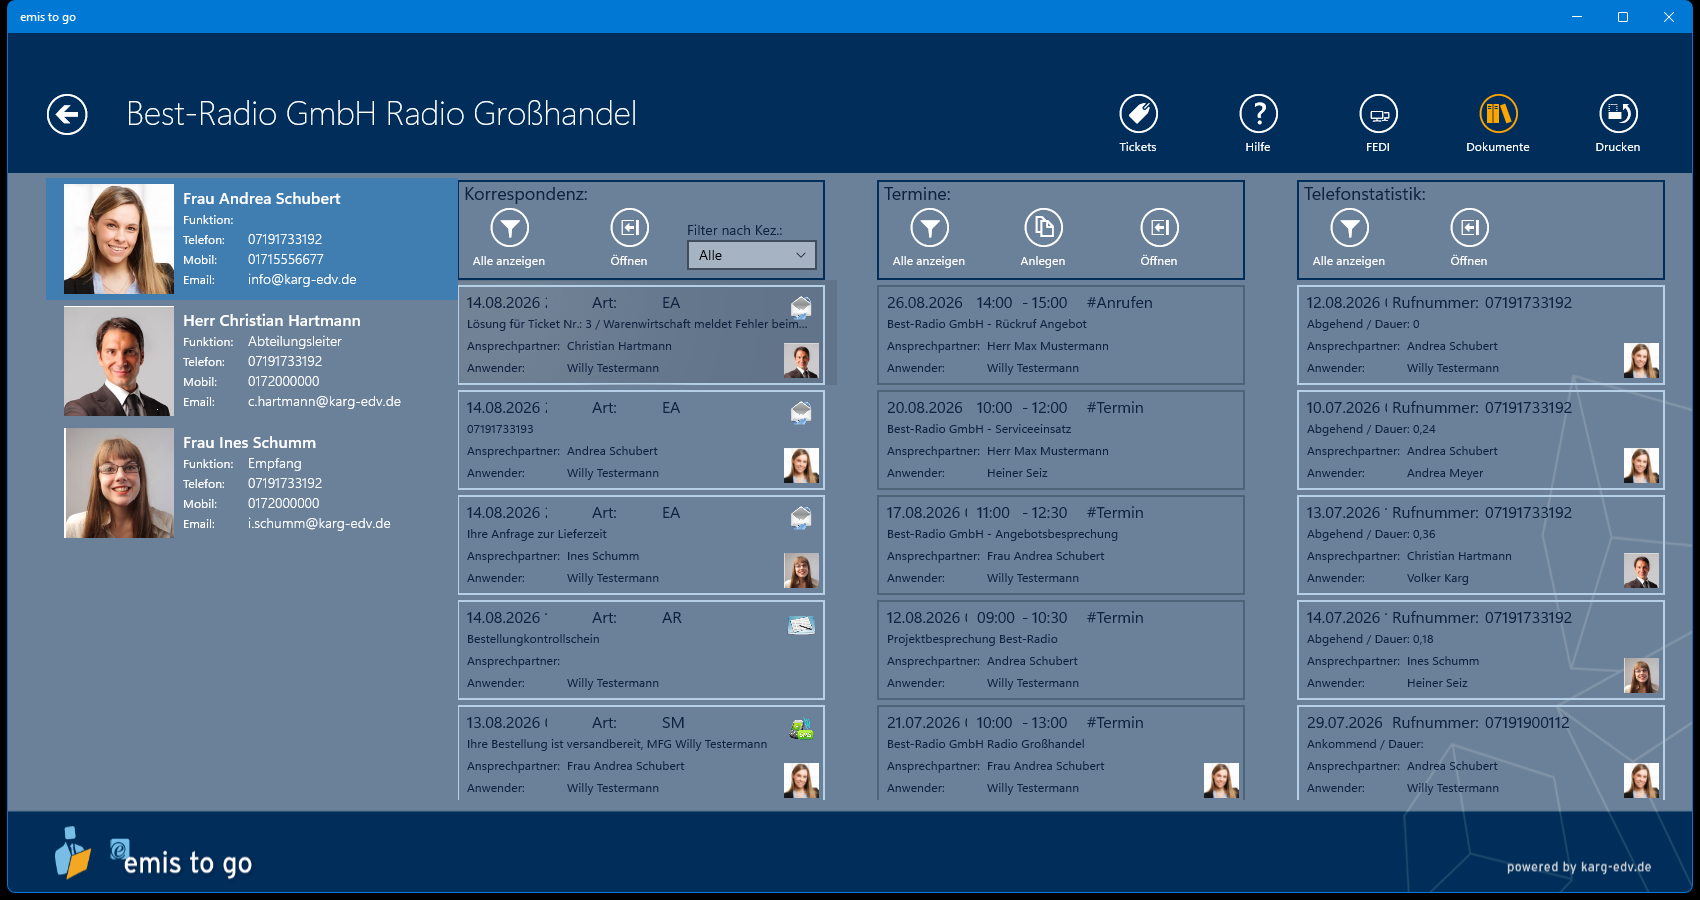The image size is (1700, 900).
Task: Select Projektbesprechung Best-Radio appointment
Action: coord(1061,650)
